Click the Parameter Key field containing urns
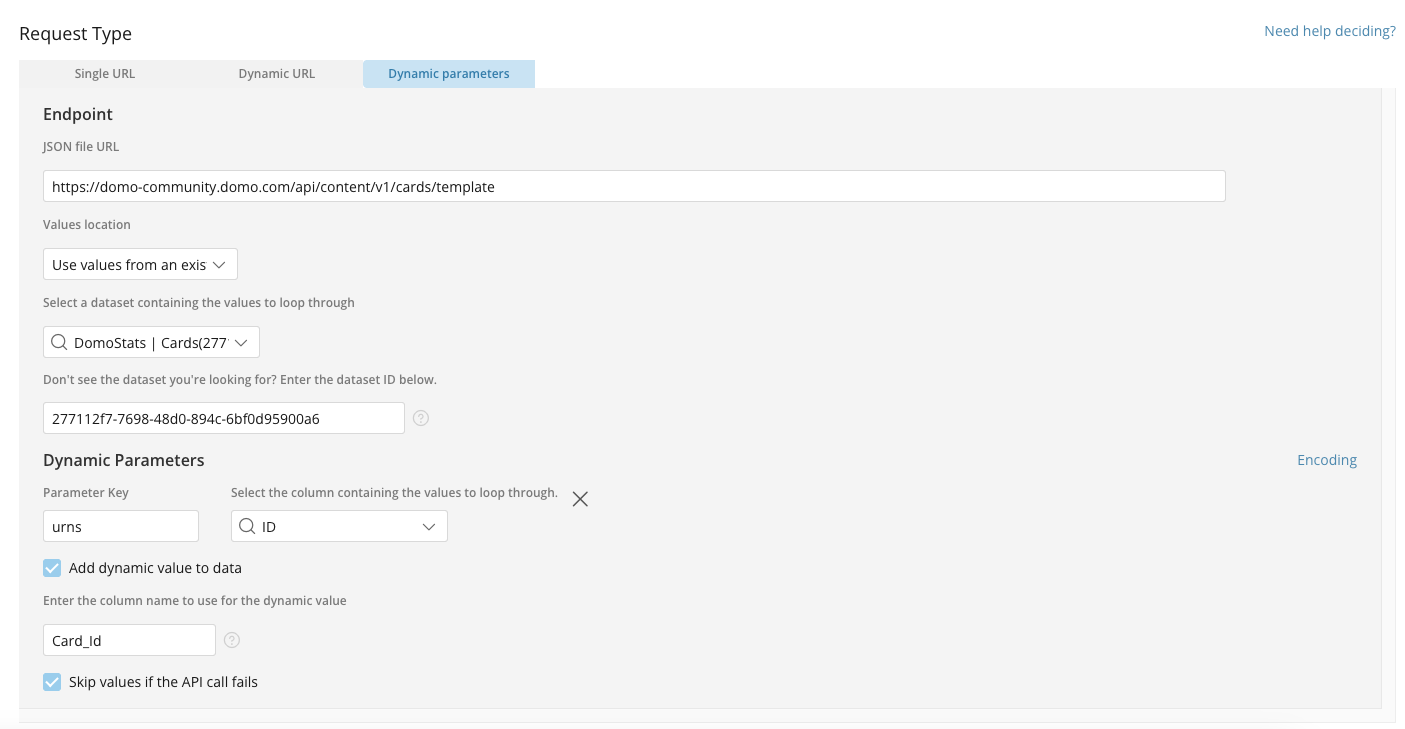This screenshot has height=729, width=1405. [120, 526]
